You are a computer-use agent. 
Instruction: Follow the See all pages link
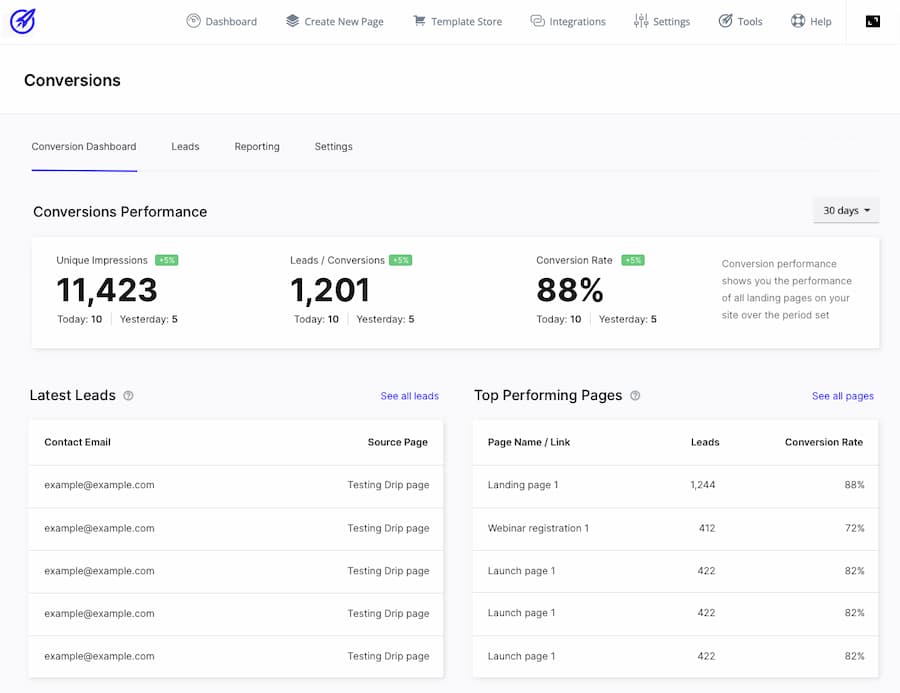(843, 396)
